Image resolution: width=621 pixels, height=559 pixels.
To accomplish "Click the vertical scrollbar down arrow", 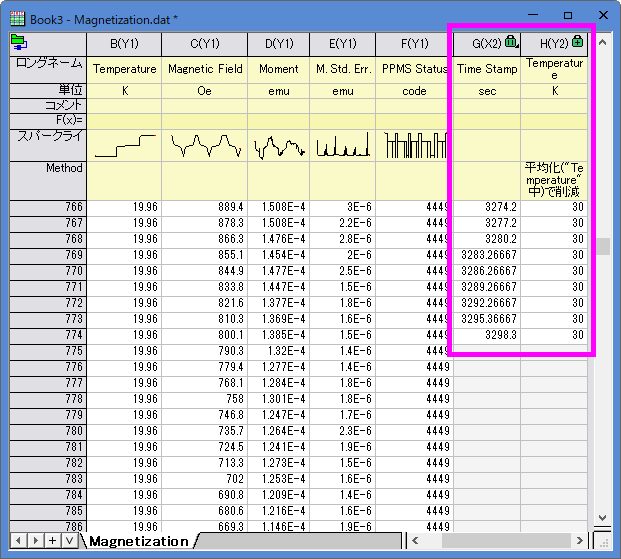I will coord(602,517).
